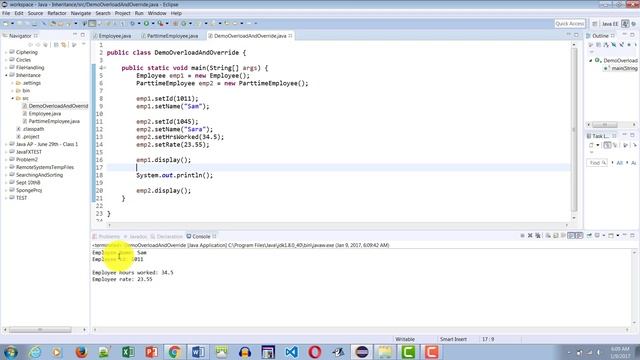Screen dimensions: 640x360
Task: Click the New file toolbar icon
Action: pos(6,24)
